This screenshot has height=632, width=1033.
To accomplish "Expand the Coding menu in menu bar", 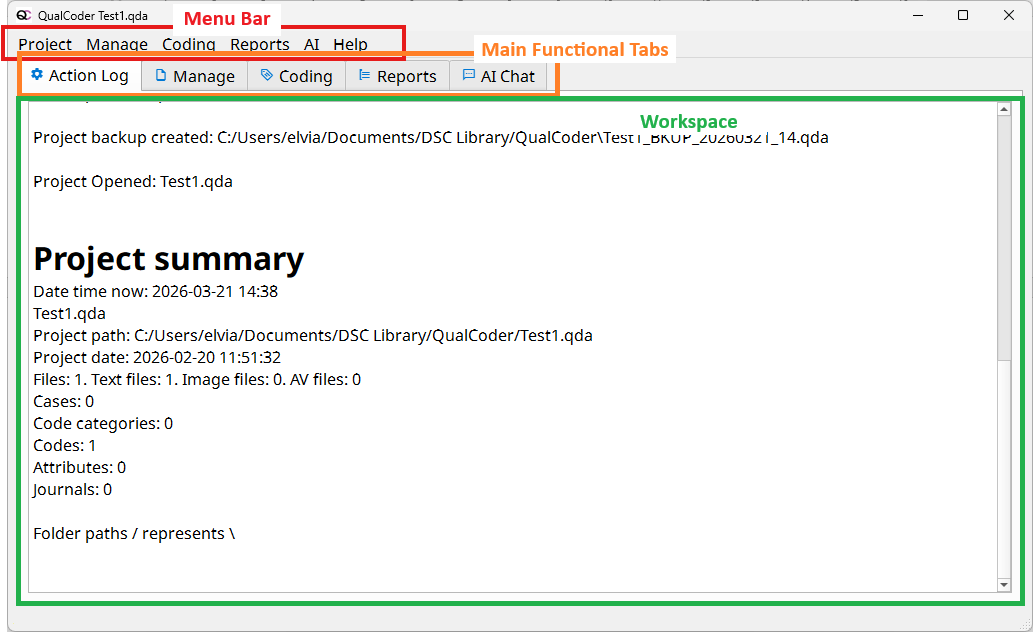I will click(188, 44).
